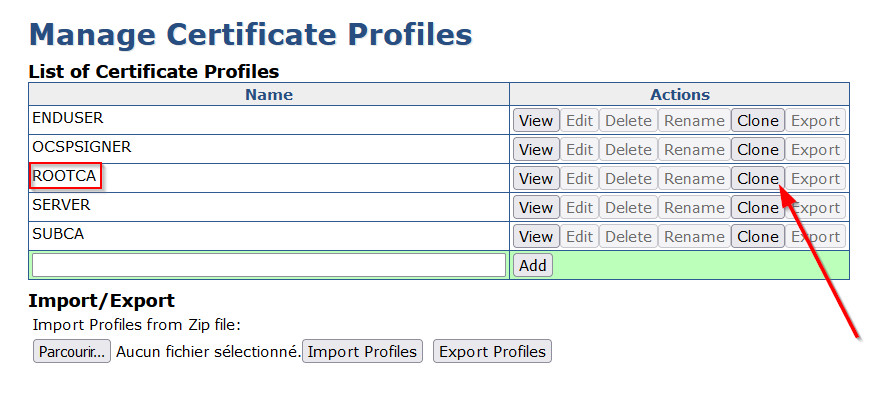View the ENDUSER certificate profile
Screen dimensions: 891x412
pos(536,120)
